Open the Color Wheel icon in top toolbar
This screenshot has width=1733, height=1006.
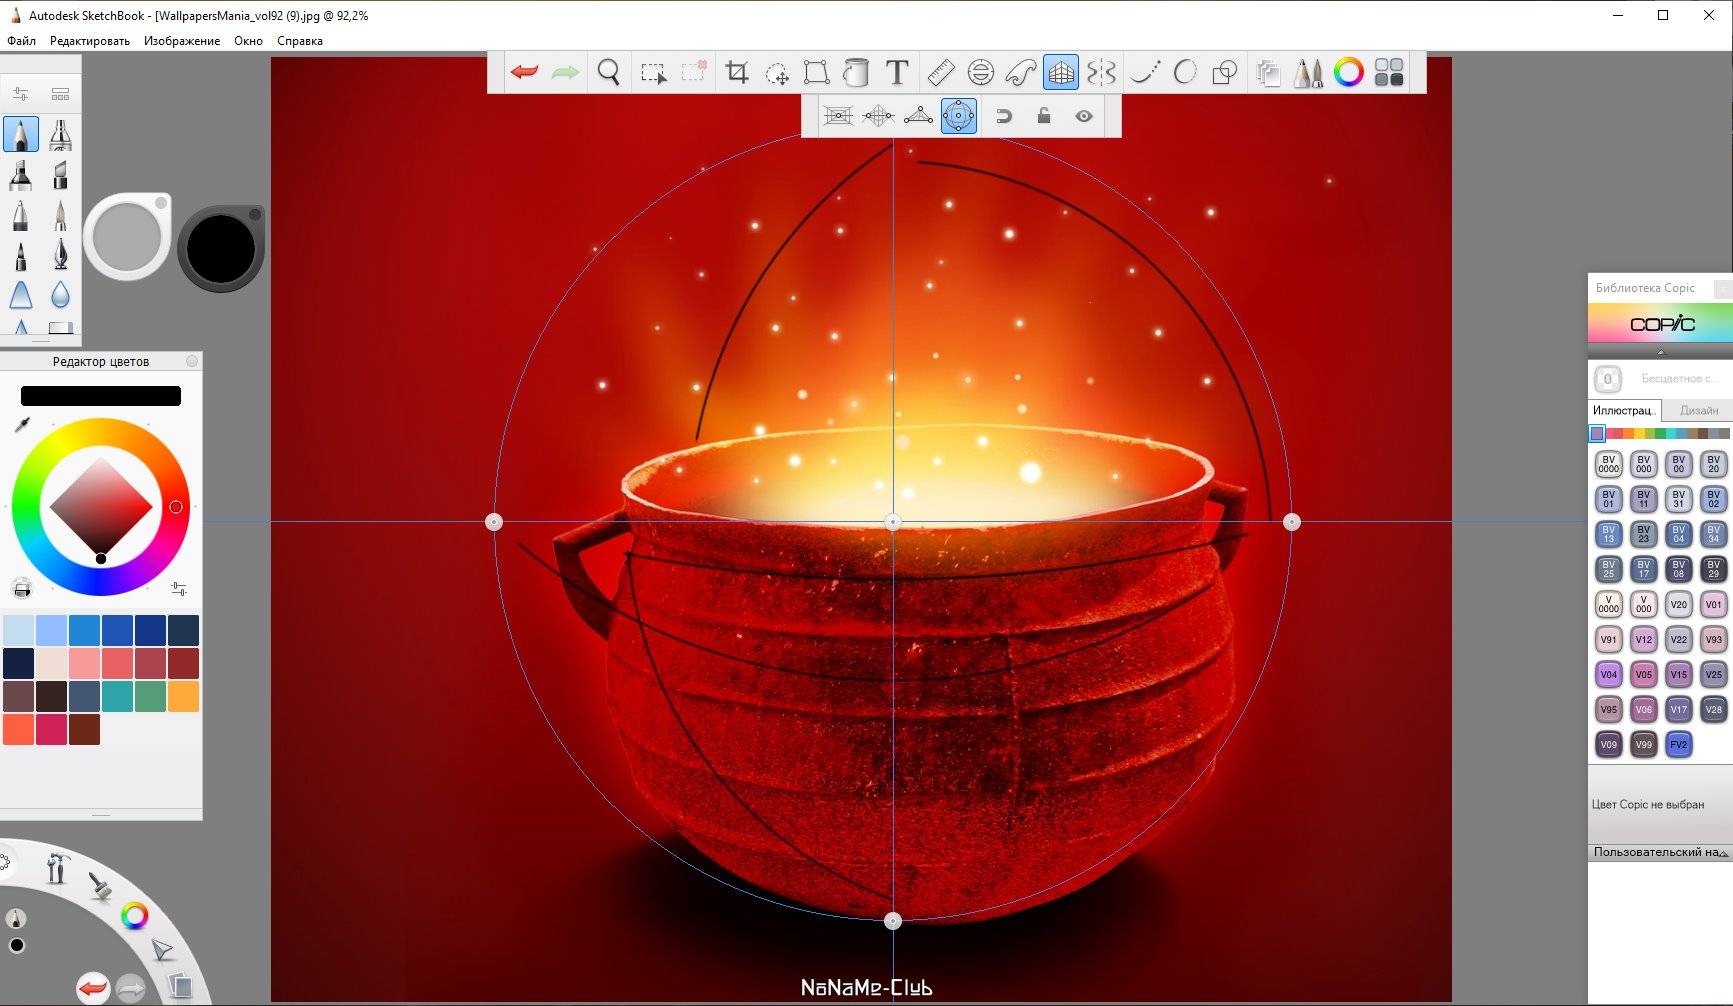point(1349,72)
